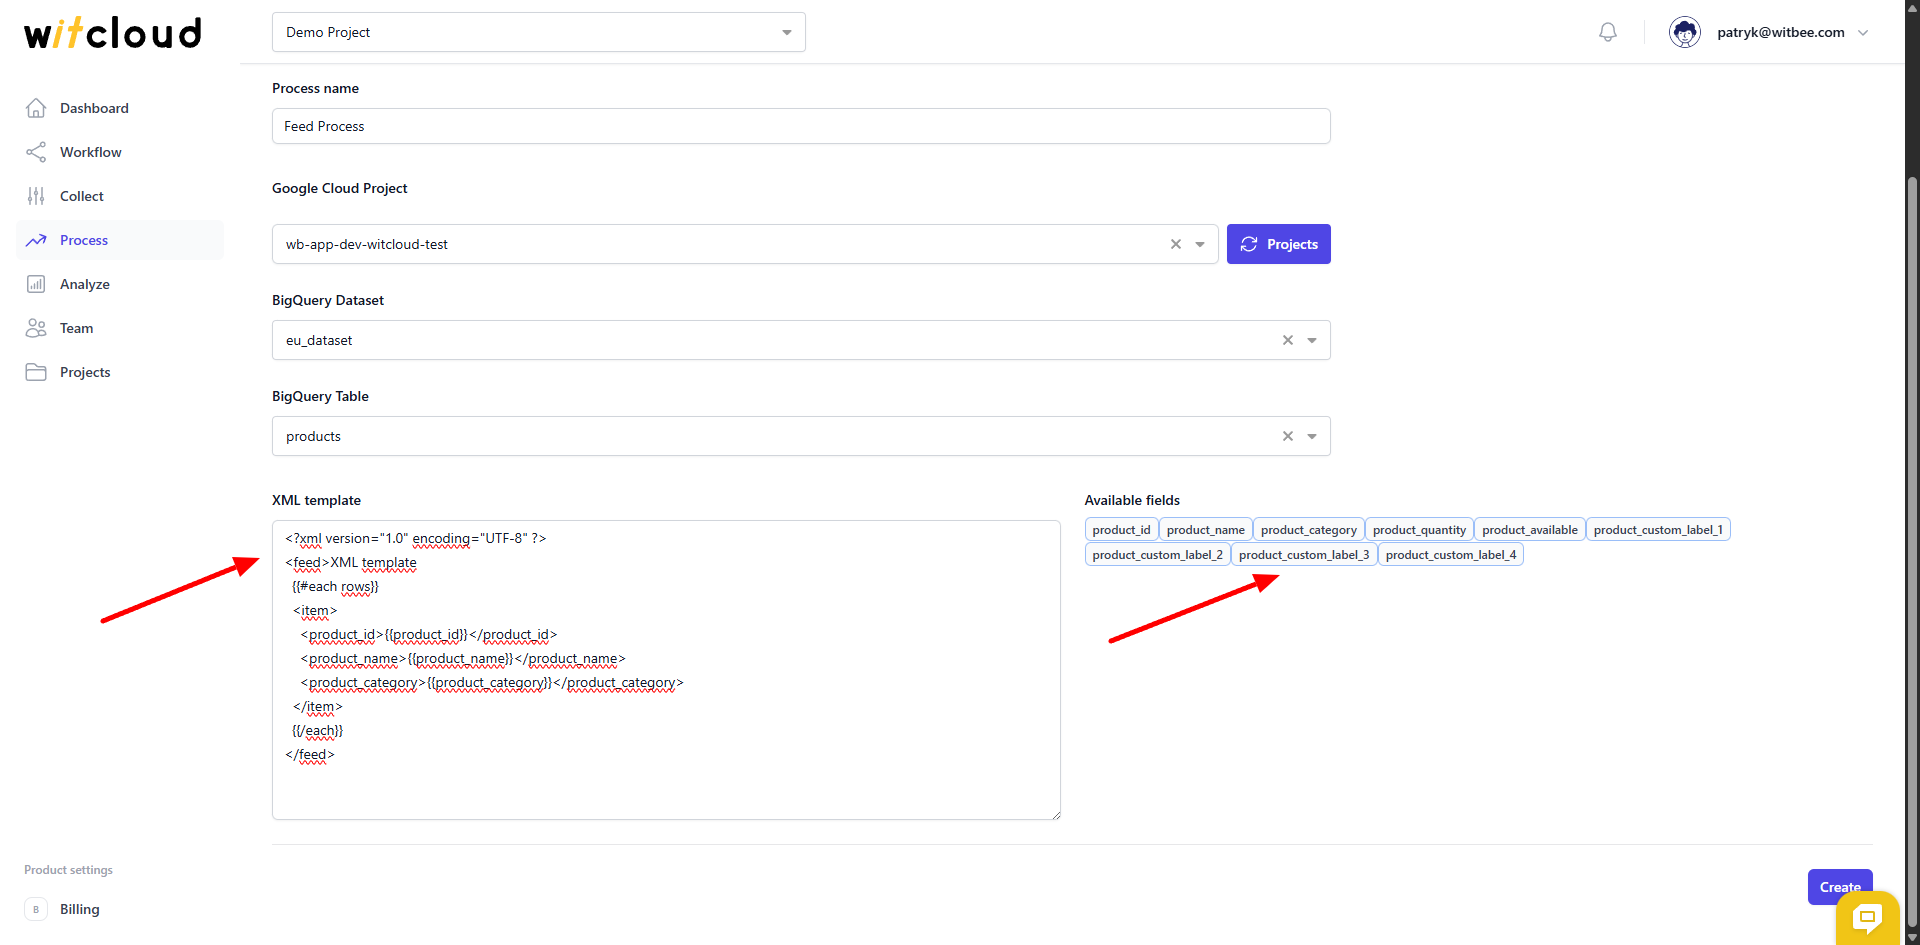Open the notifications bell icon
The width and height of the screenshot is (1920, 945).
1608,32
